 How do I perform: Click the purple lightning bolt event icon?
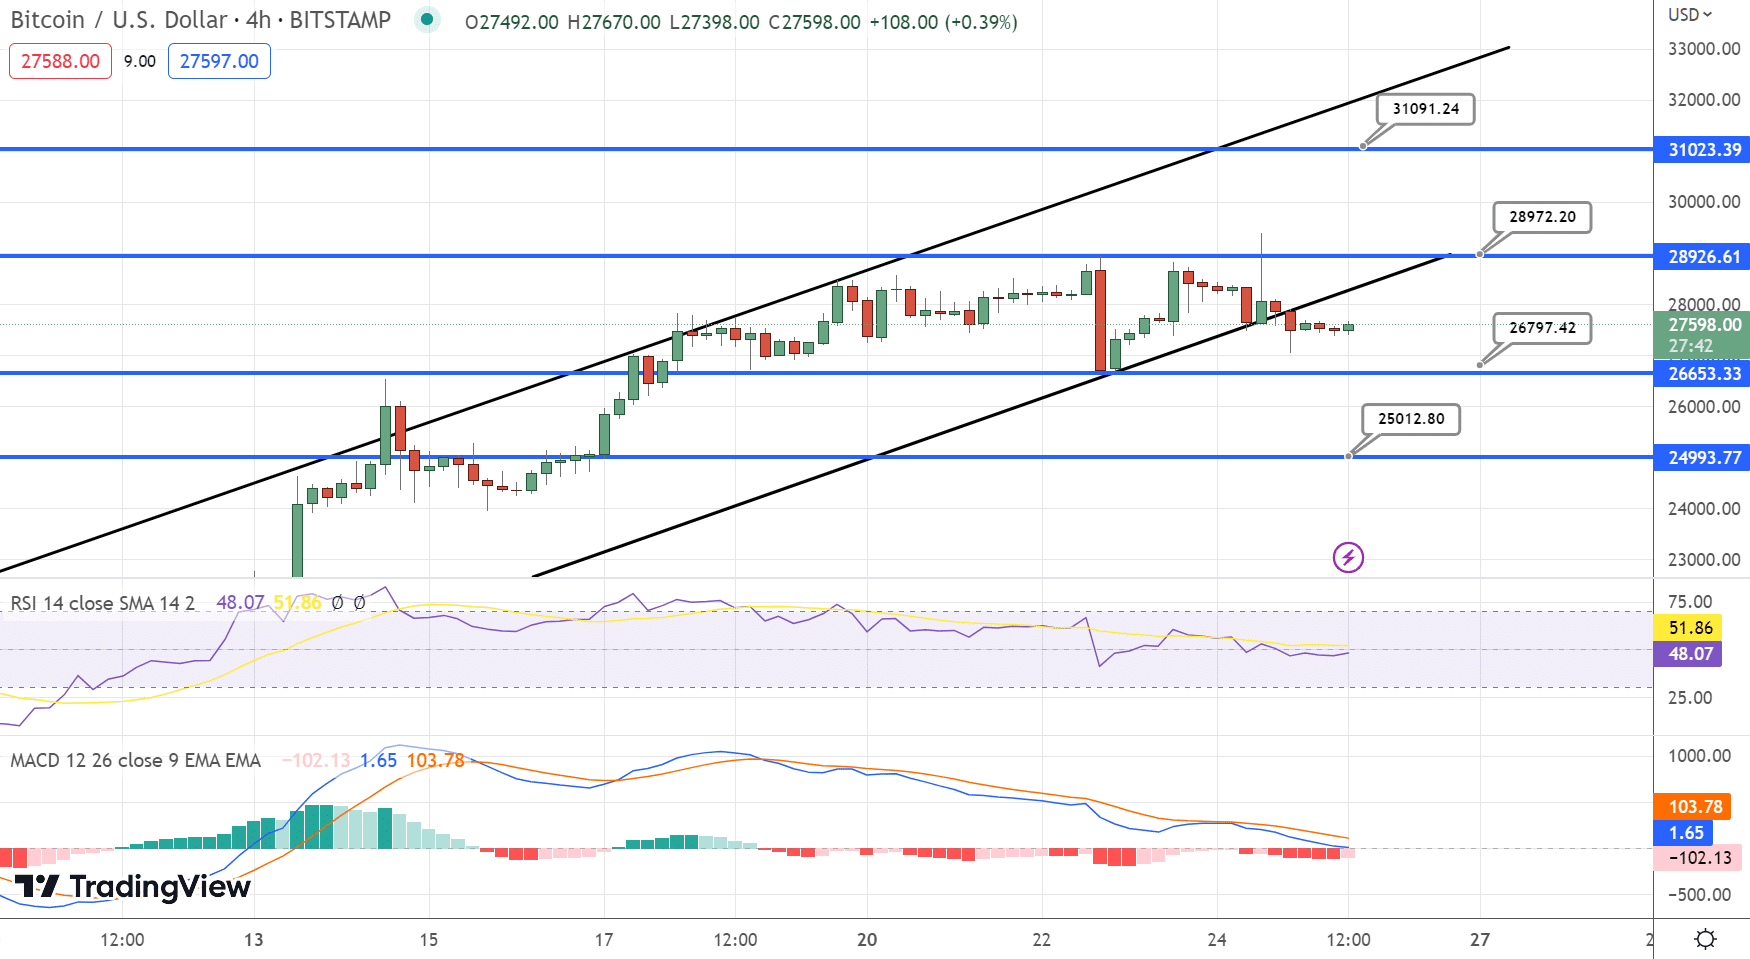(x=1348, y=557)
